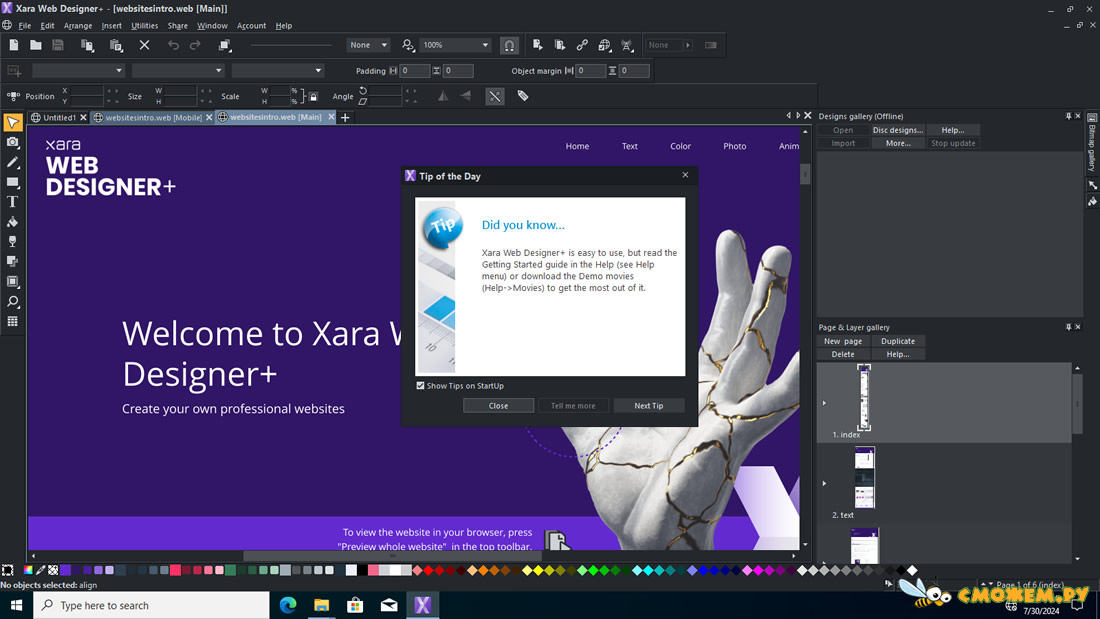Click the Next Tip button
Image resolution: width=1100 pixels, height=619 pixels.
pyautogui.click(x=648, y=406)
